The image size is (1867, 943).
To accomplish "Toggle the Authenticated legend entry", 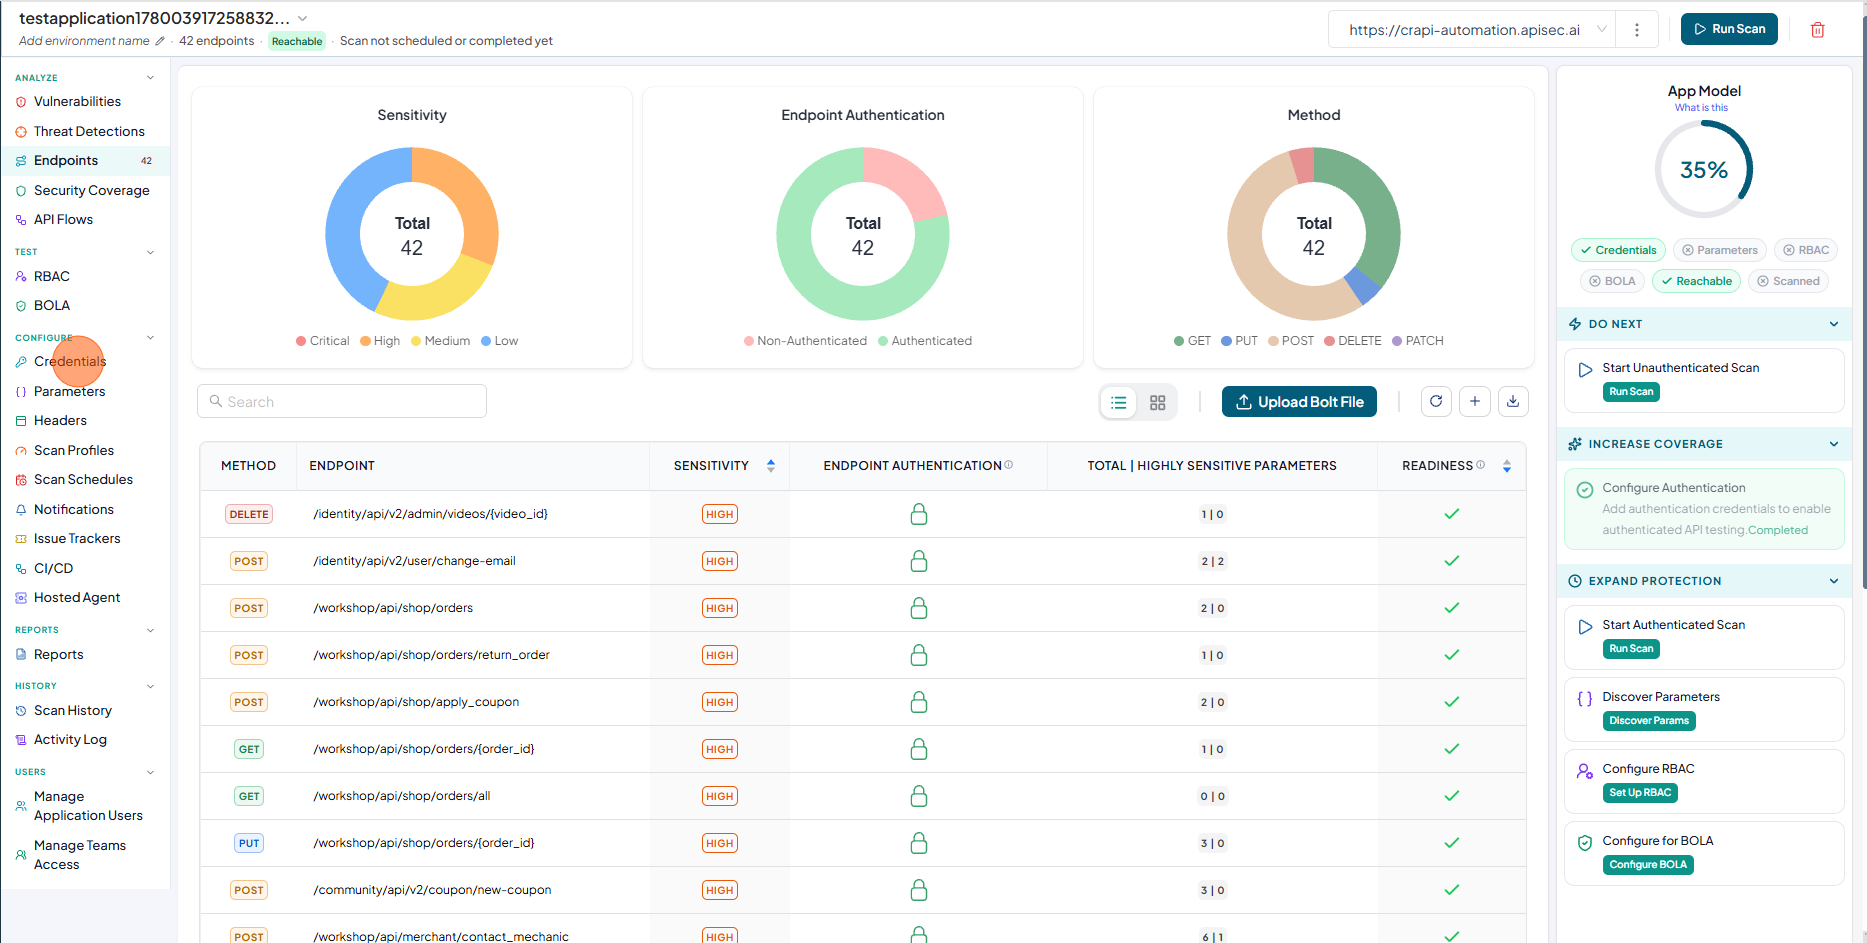I will pyautogui.click(x=924, y=341).
